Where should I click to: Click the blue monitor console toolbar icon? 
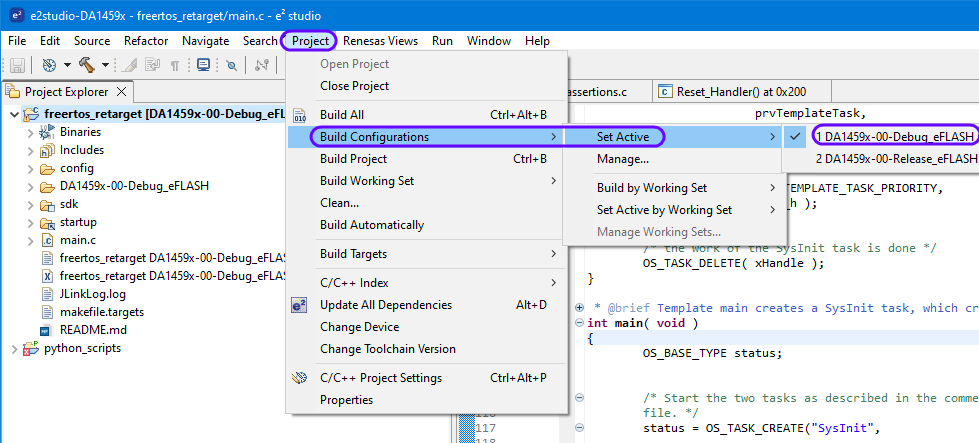click(x=203, y=65)
